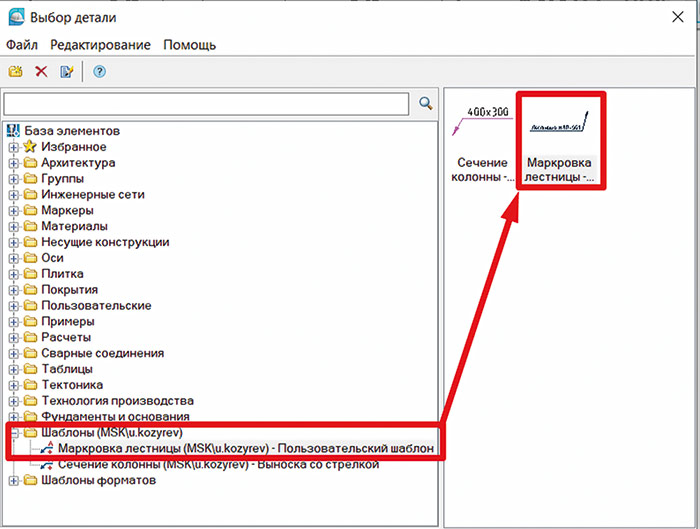Select Сечение колонны - Выноска со стрелкой
700x529 pixels.
(x=218, y=465)
